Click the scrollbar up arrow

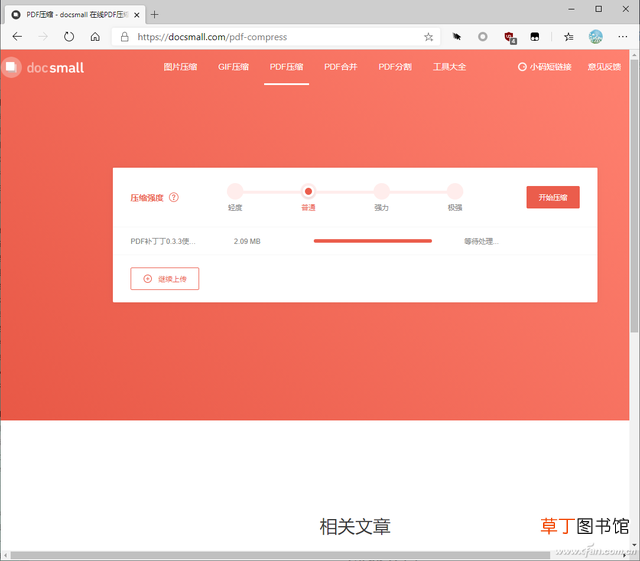coord(634,55)
